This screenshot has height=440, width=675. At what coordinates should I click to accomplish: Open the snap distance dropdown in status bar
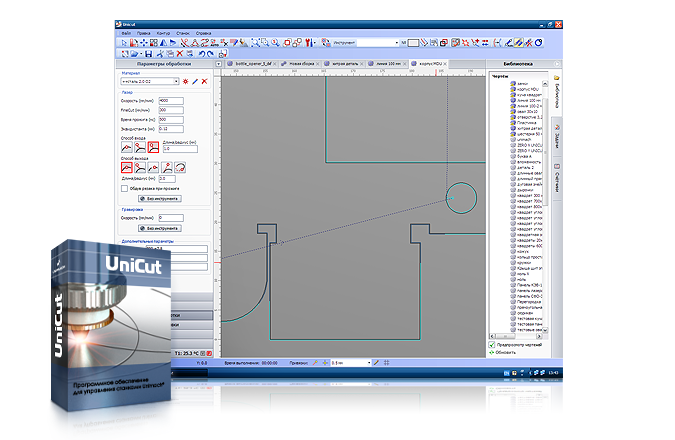pyautogui.click(x=369, y=363)
